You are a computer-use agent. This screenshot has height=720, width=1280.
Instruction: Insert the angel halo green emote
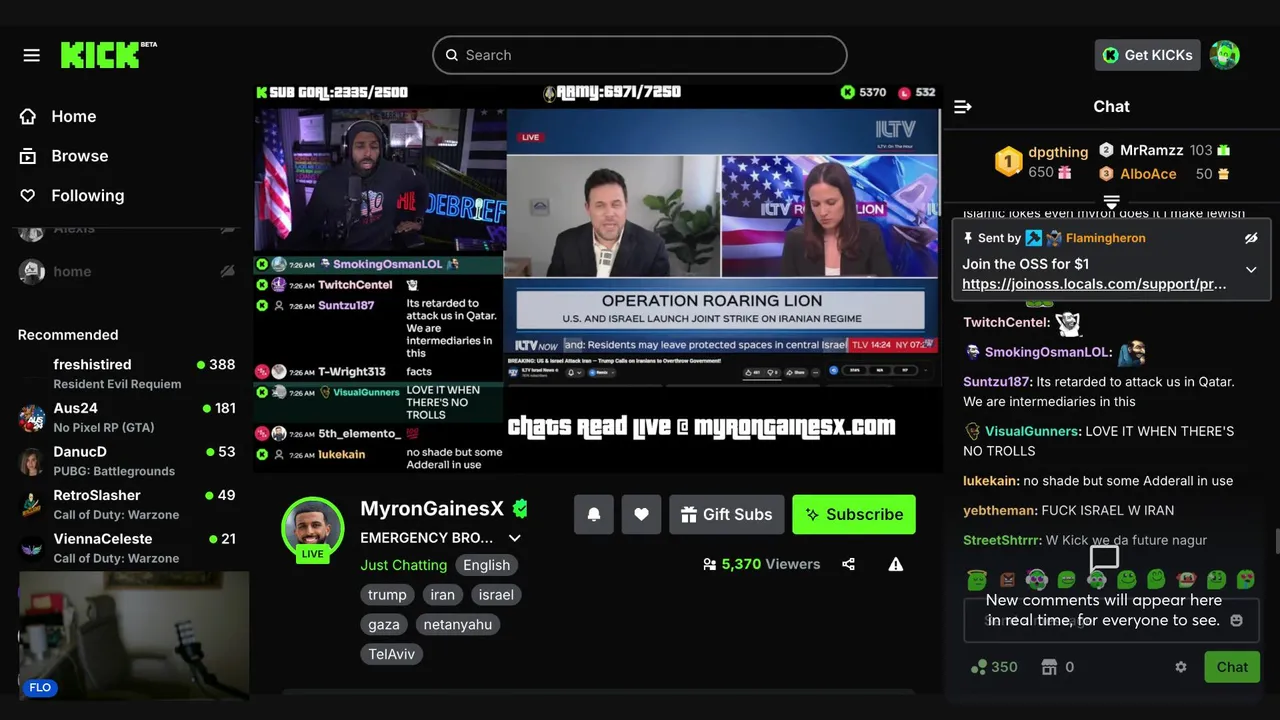pyautogui.click(x=977, y=579)
